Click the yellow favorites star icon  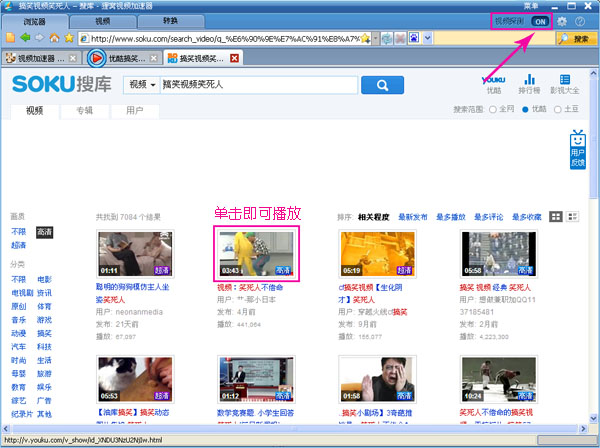coord(69,37)
